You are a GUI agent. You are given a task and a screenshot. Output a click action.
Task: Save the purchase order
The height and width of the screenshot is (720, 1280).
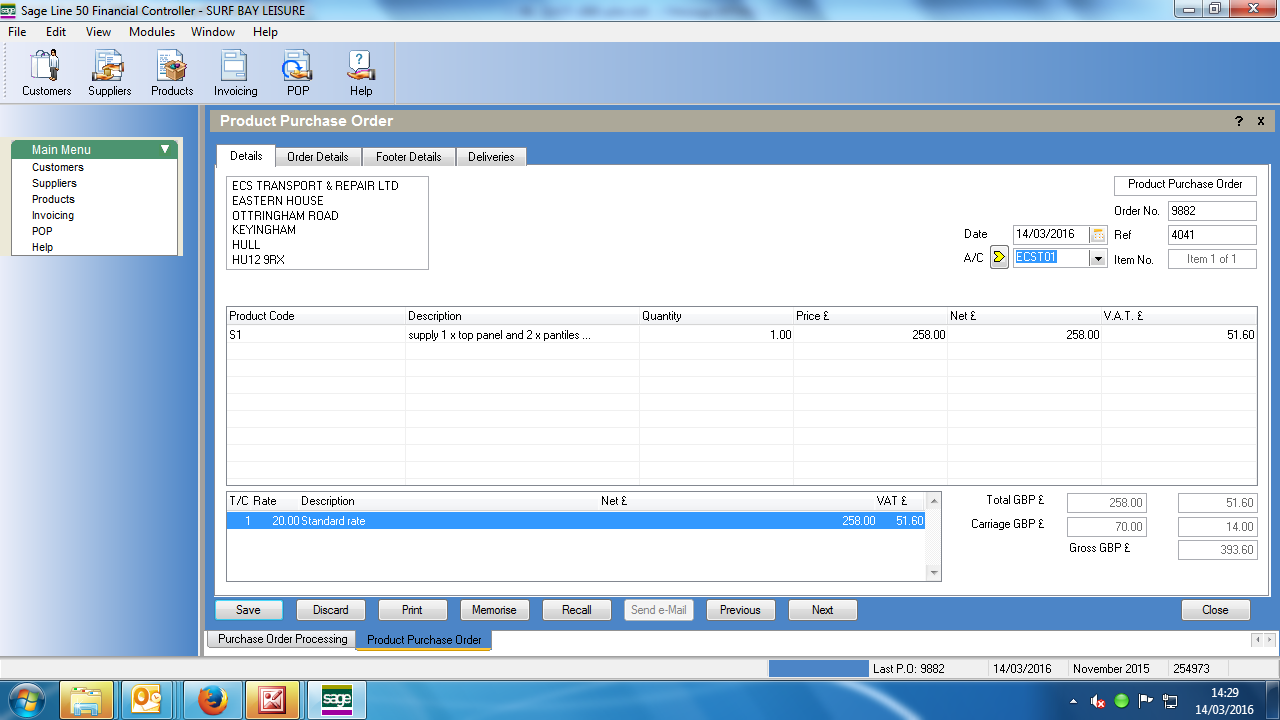248,610
